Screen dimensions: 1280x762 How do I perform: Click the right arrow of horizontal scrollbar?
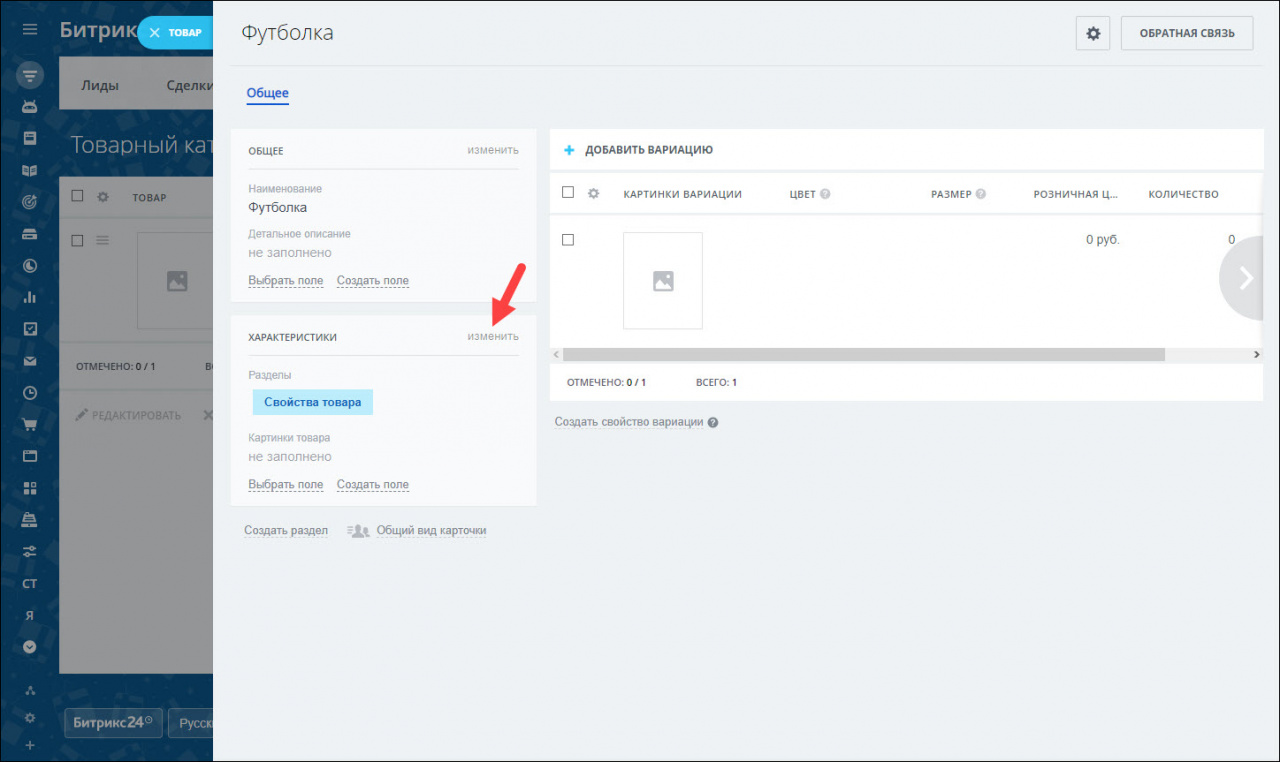(1257, 354)
